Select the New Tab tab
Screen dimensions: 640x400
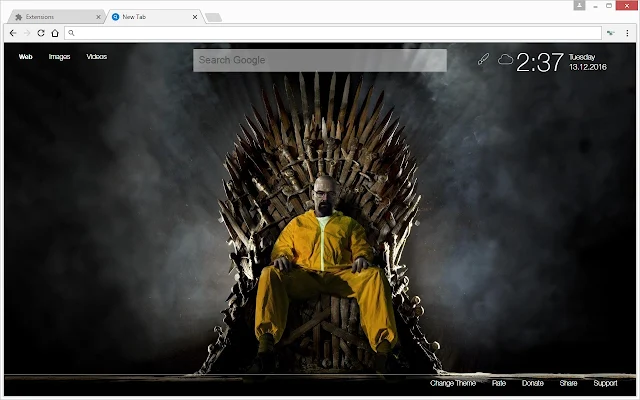(154, 17)
